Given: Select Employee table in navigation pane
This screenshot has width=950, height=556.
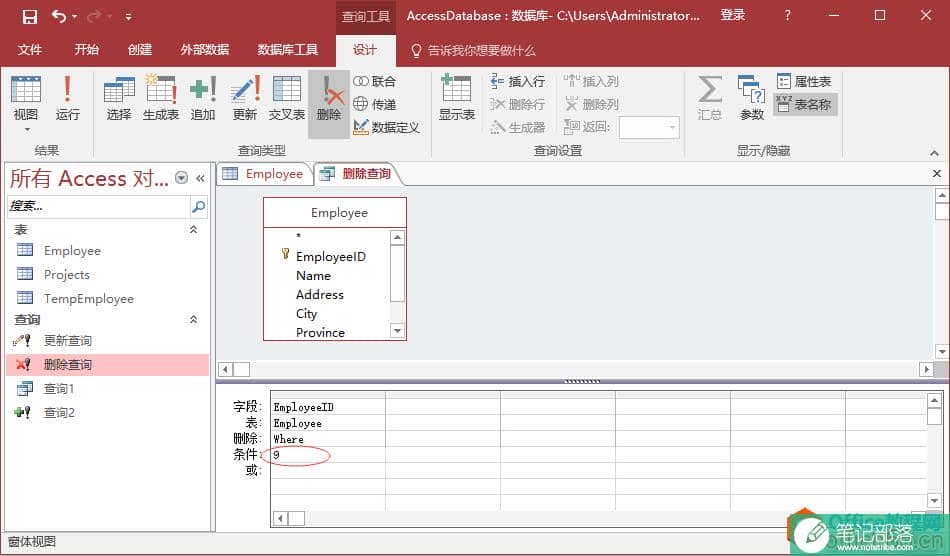Looking at the screenshot, I should click(107, 251).
